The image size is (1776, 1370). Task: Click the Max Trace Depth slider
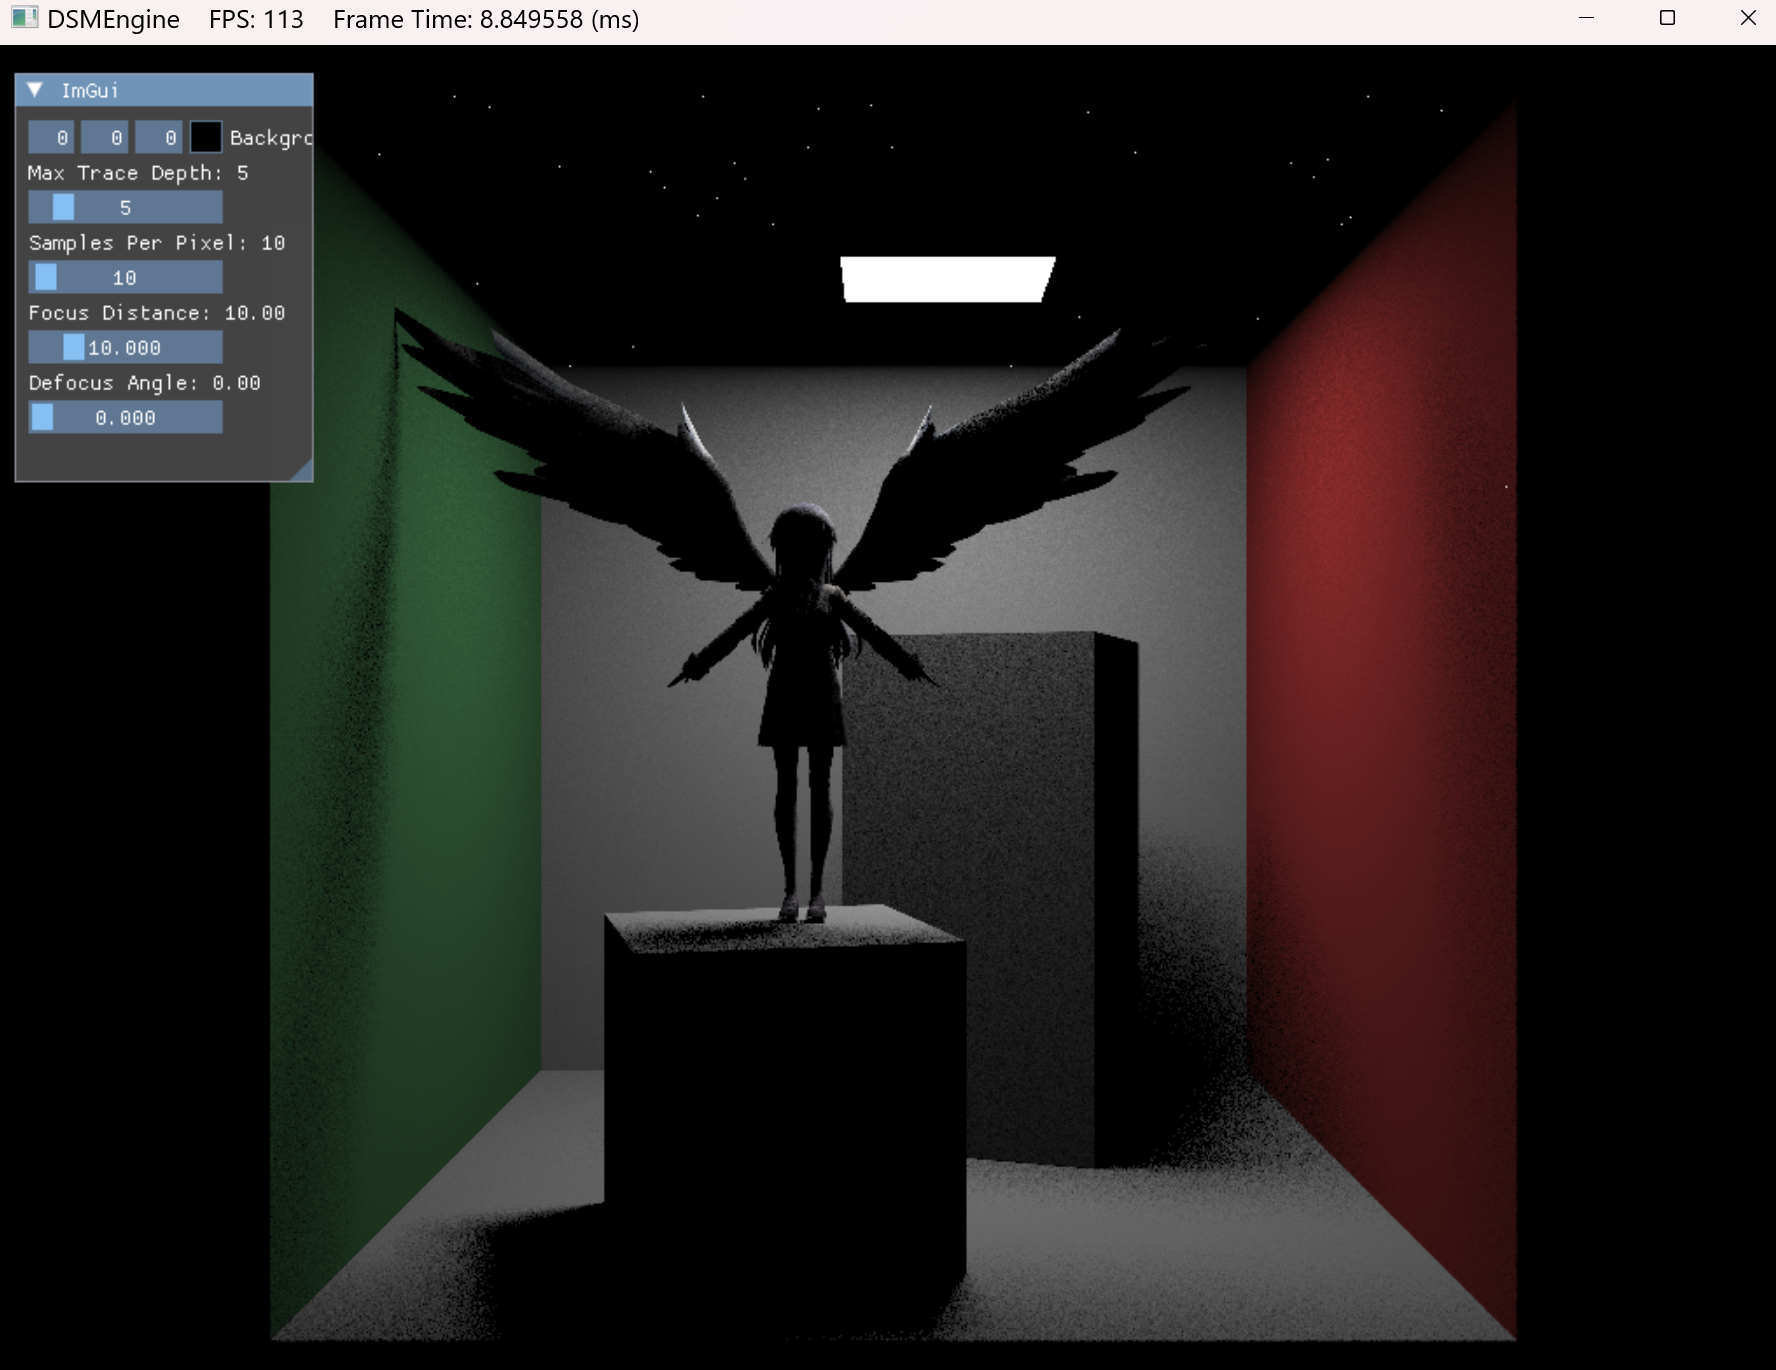pos(125,207)
